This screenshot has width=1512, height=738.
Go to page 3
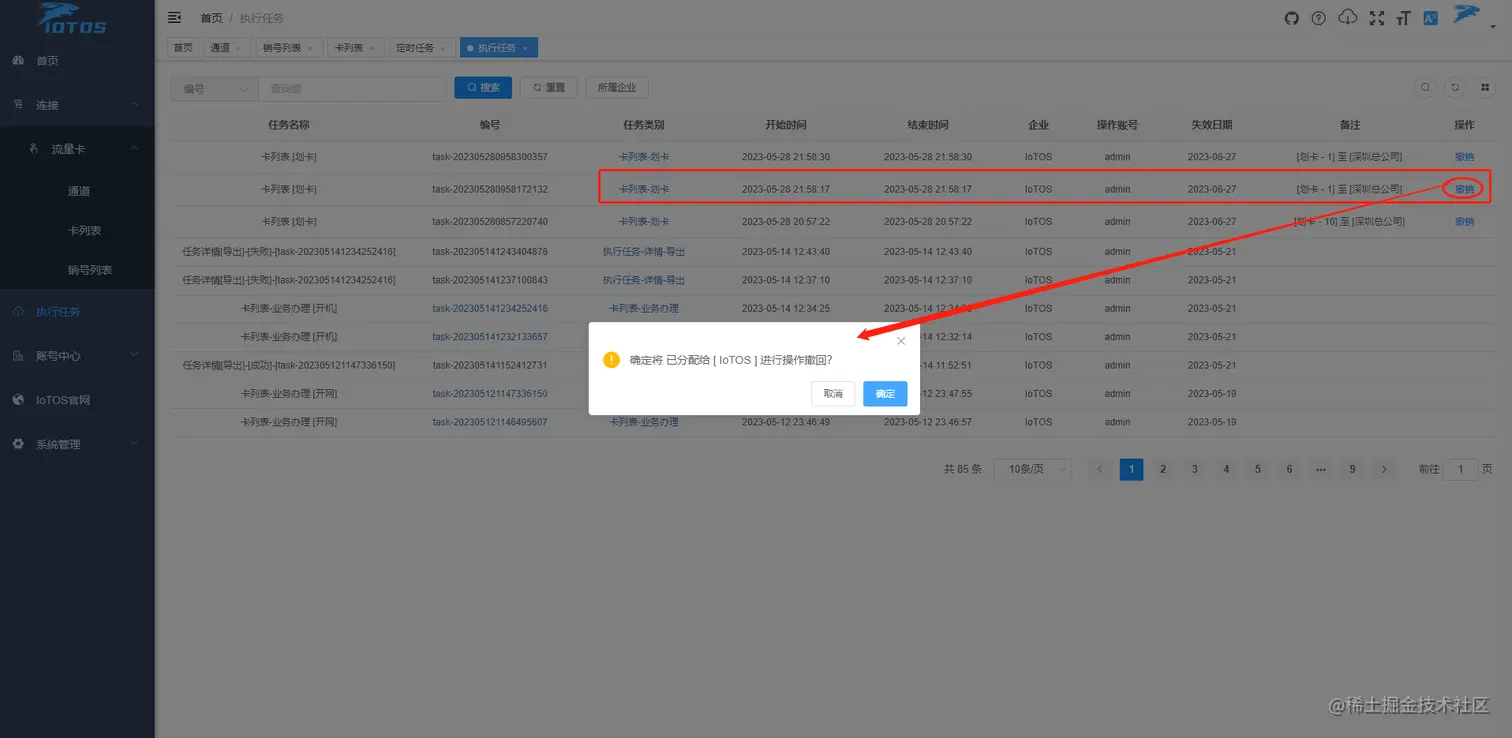point(1195,469)
